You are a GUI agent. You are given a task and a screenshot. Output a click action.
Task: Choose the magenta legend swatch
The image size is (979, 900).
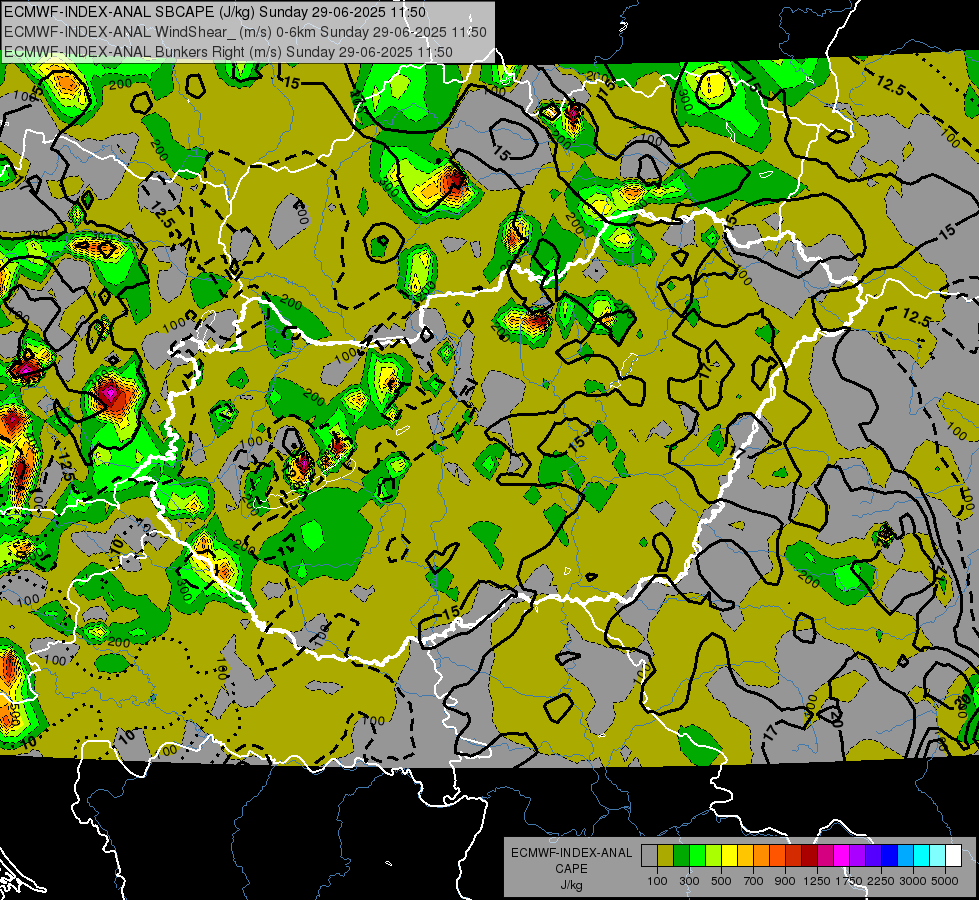click(x=842, y=856)
